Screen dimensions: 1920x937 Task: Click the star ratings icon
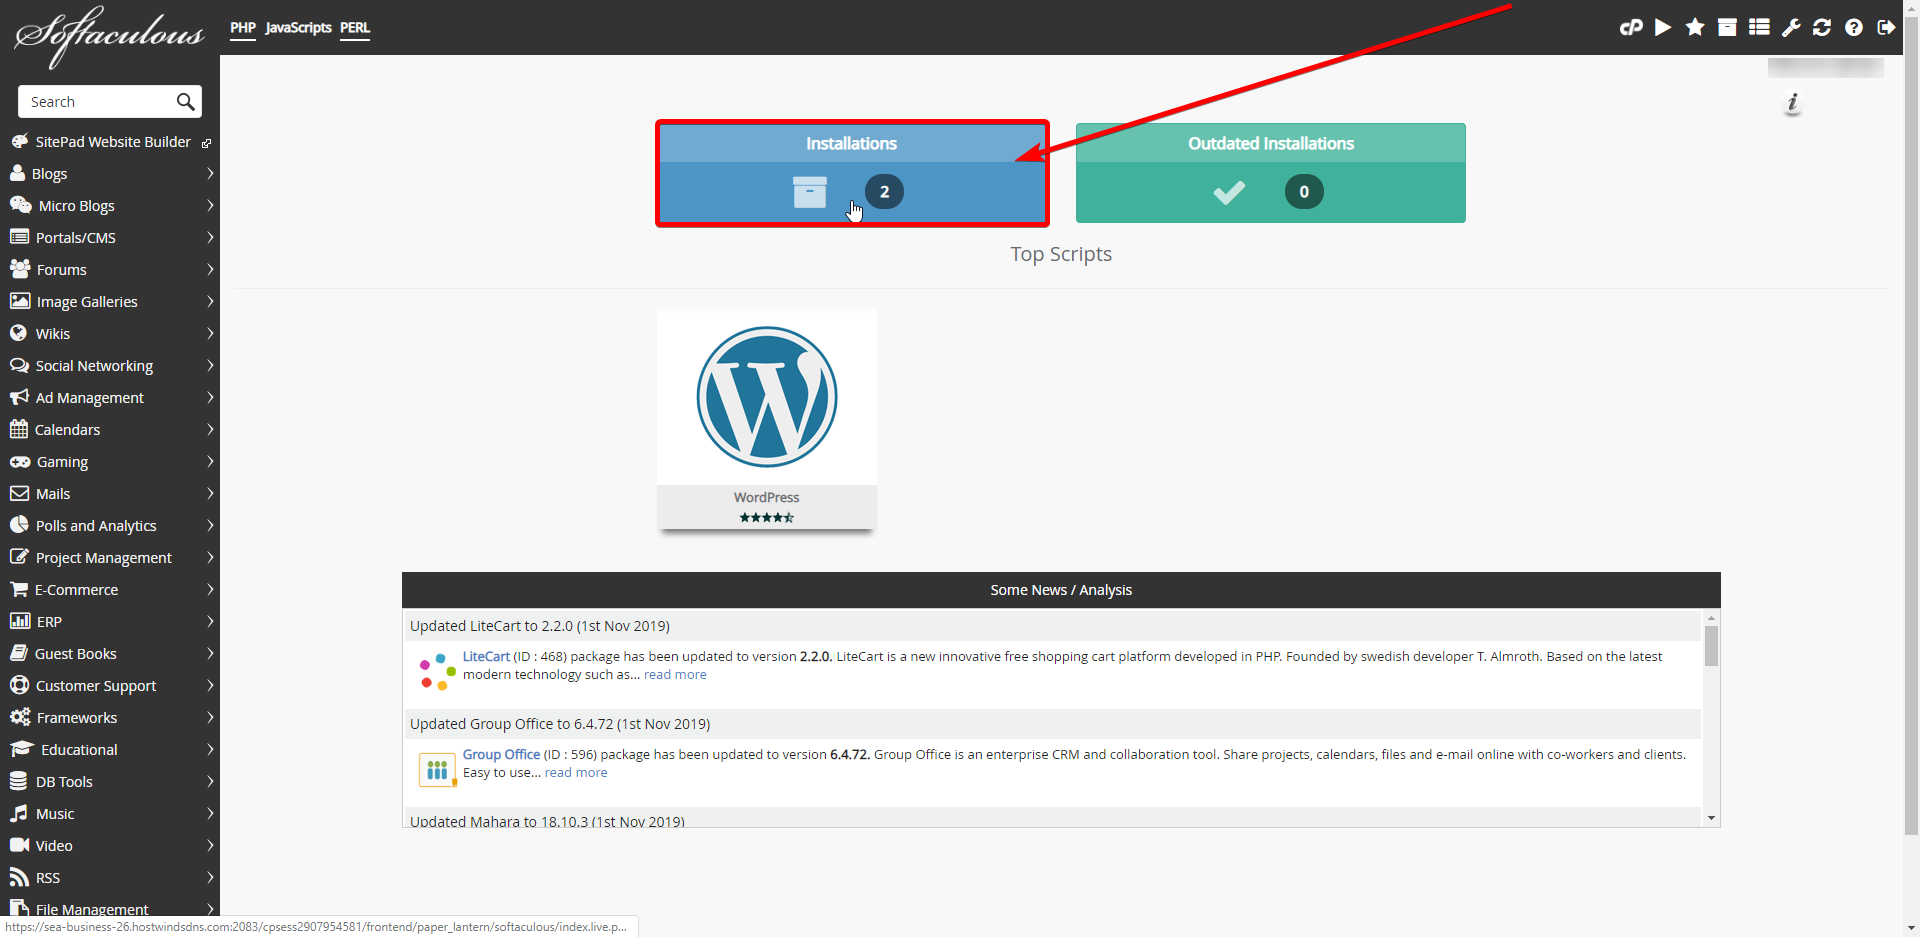pos(1695,27)
